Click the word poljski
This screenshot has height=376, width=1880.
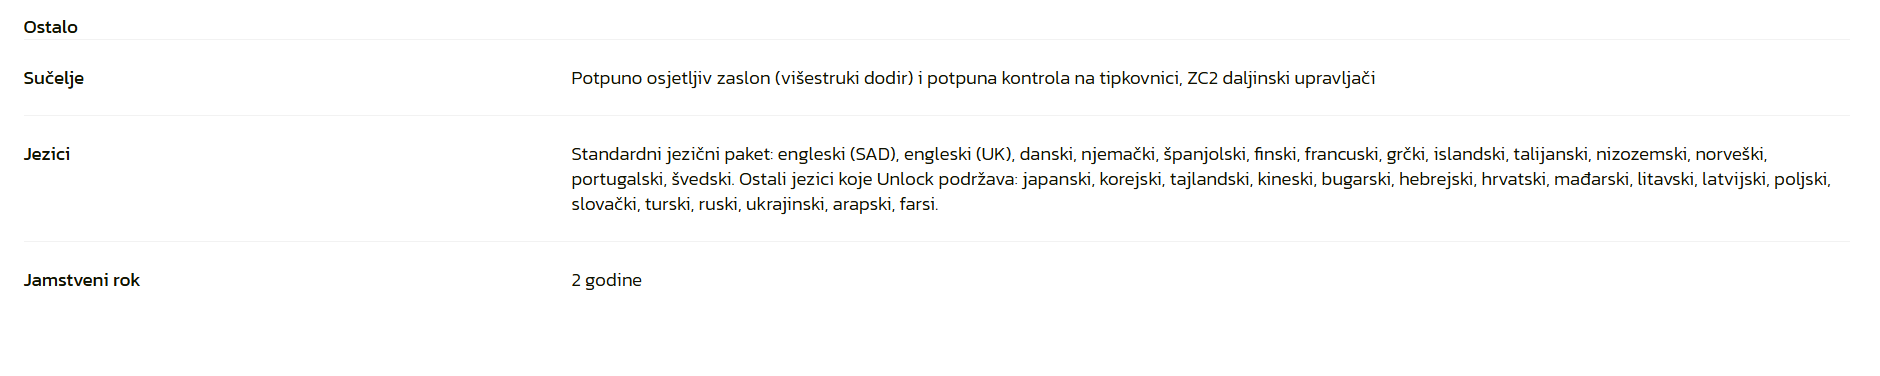click(1800, 179)
